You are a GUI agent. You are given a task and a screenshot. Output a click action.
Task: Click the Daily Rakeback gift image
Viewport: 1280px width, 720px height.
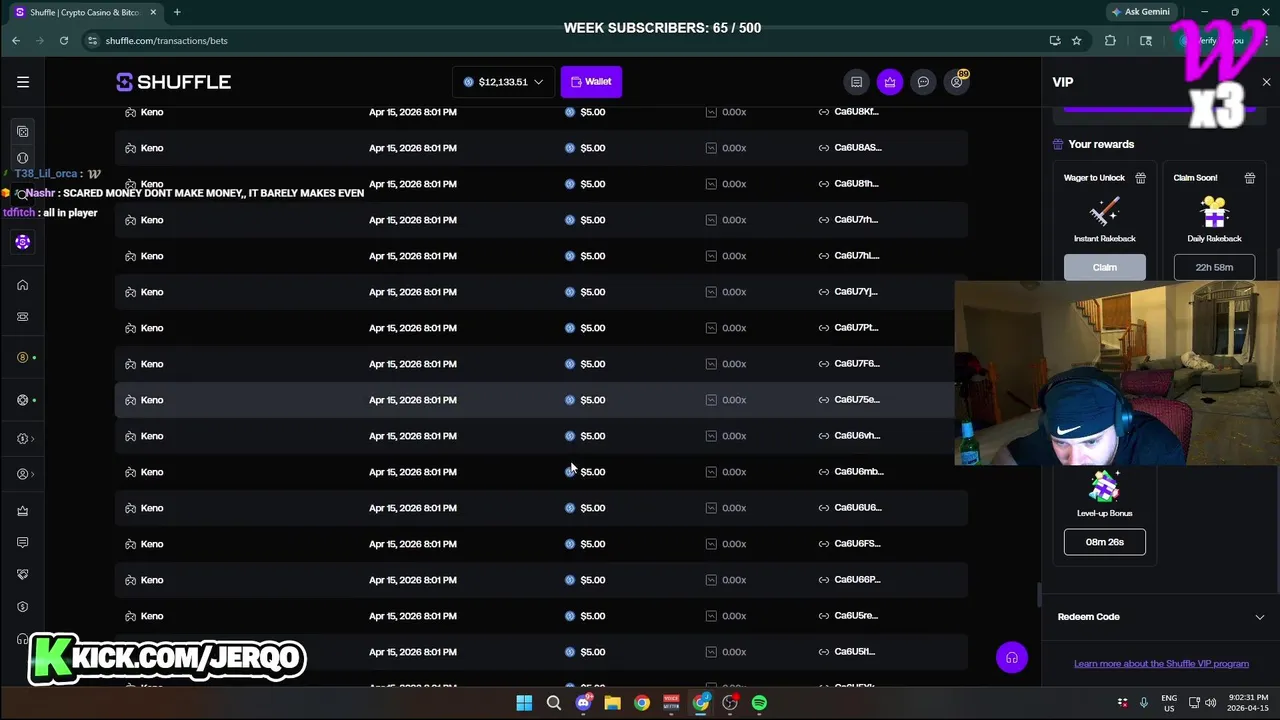[1214, 212]
